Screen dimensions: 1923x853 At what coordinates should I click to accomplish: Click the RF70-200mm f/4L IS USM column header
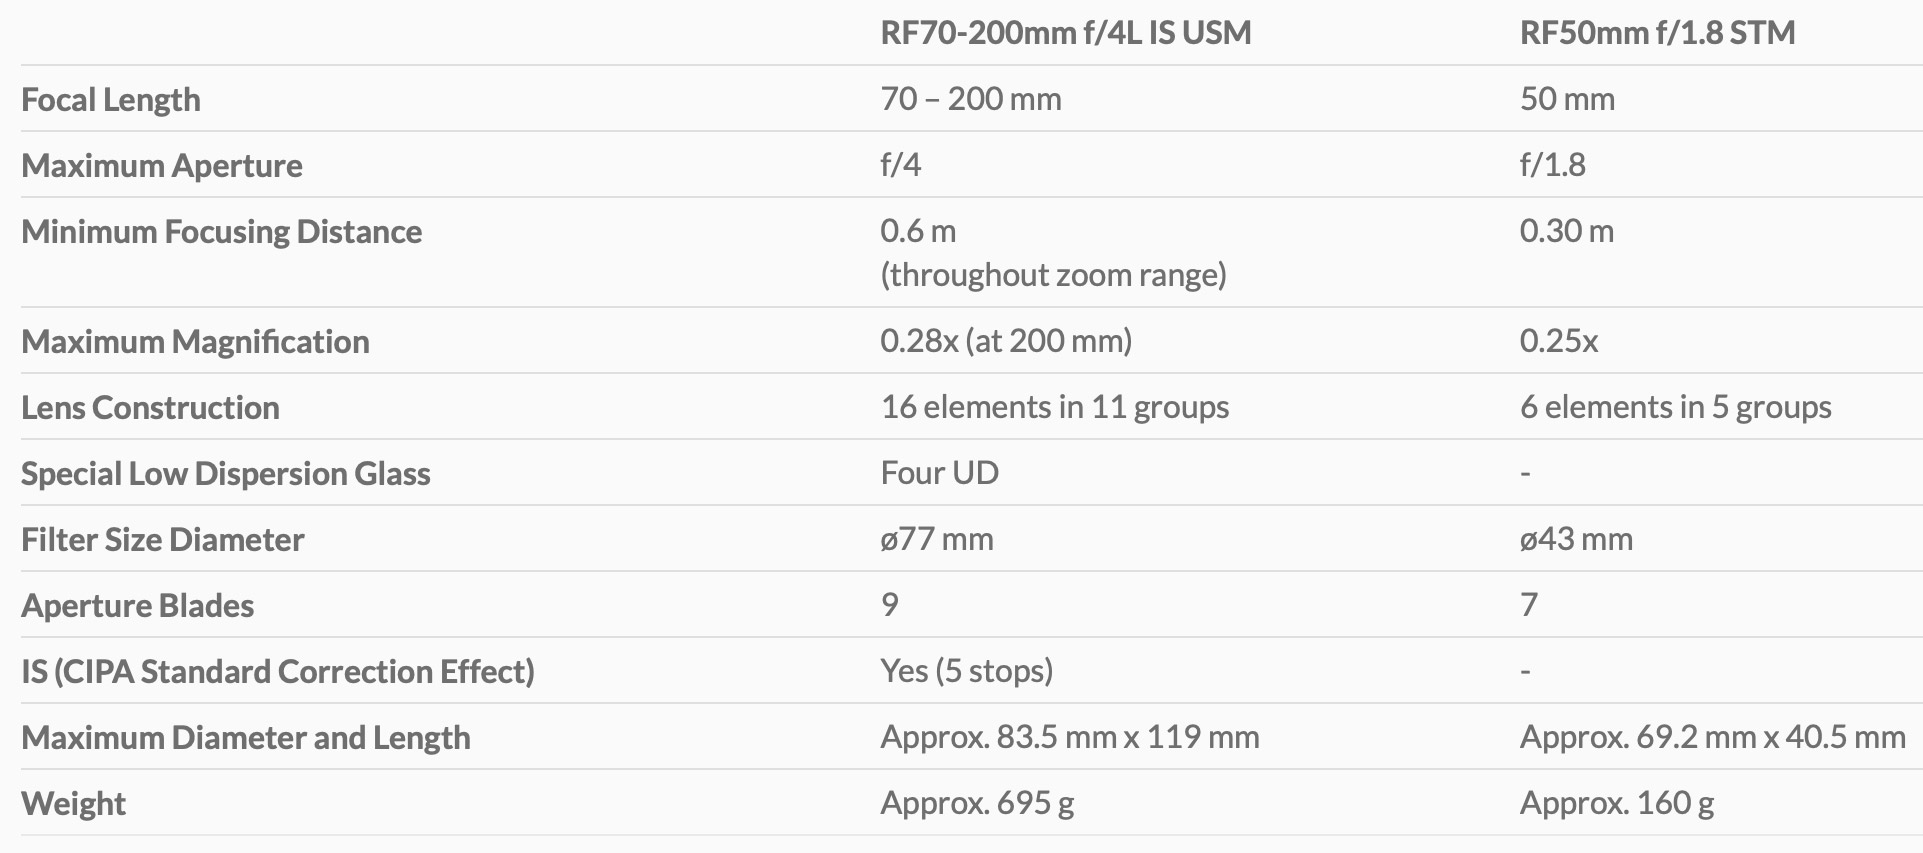coord(1065,33)
